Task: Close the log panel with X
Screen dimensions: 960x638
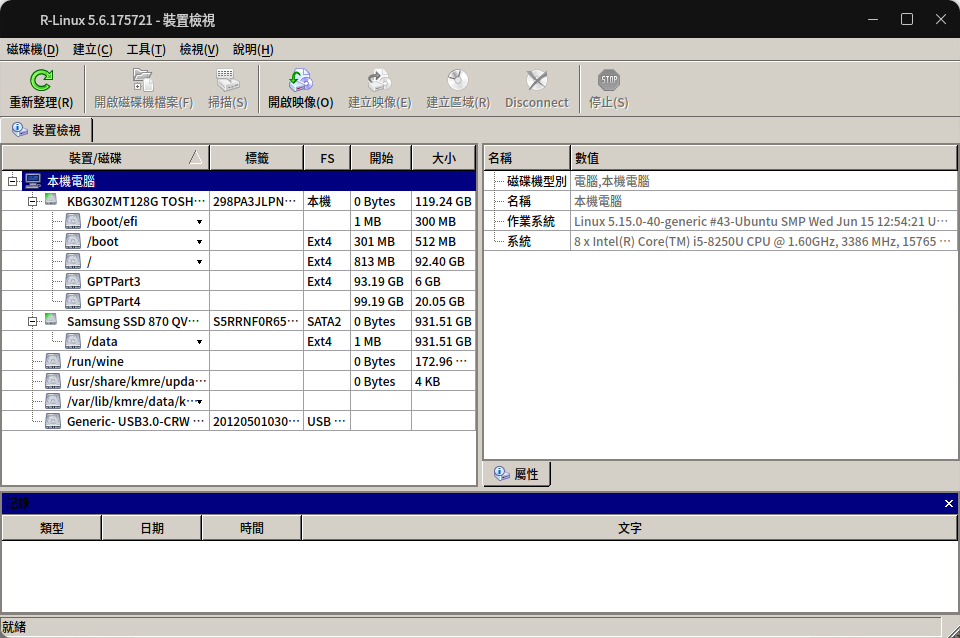Action: pyautogui.click(x=949, y=503)
